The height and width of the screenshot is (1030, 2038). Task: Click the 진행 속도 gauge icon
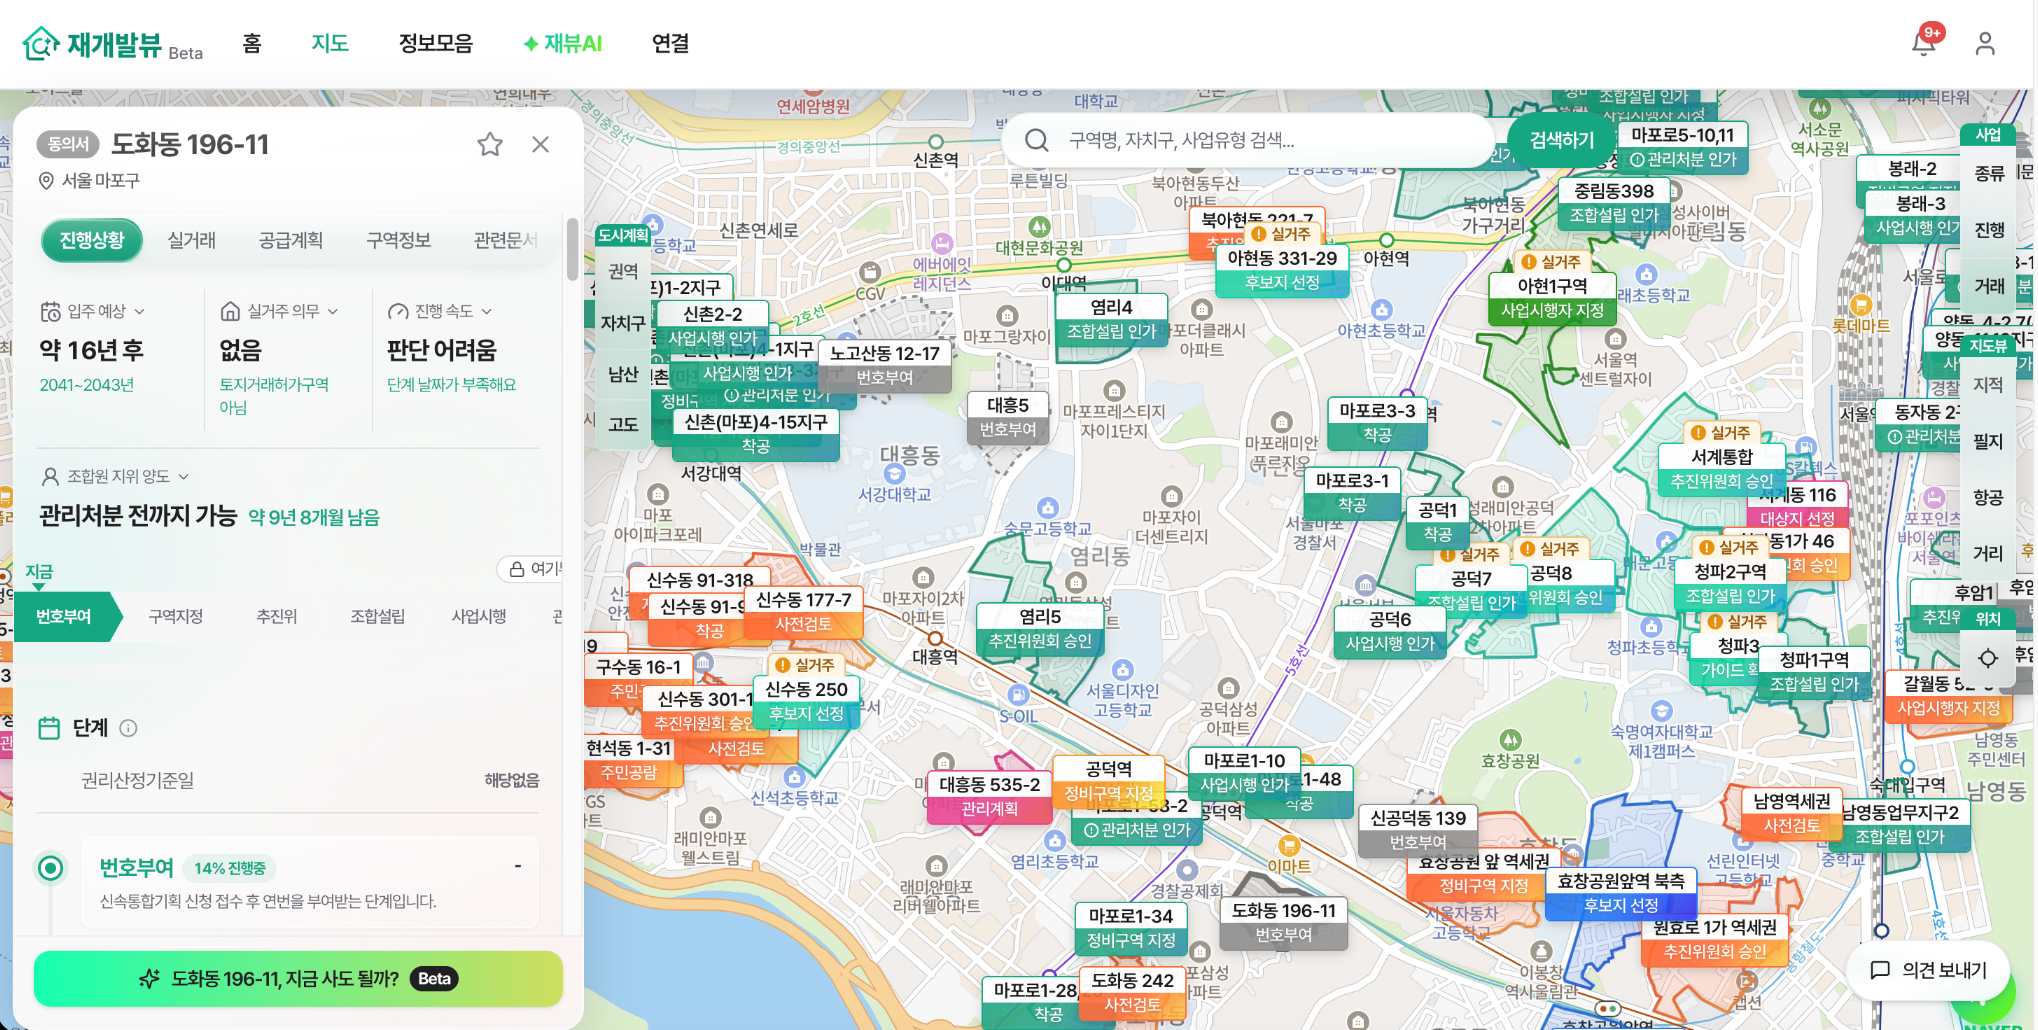click(398, 311)
